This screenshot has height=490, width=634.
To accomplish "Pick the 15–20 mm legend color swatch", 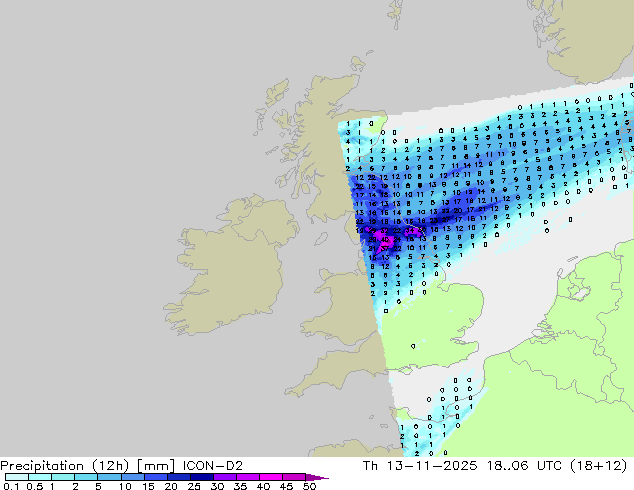I will [155, 477].
